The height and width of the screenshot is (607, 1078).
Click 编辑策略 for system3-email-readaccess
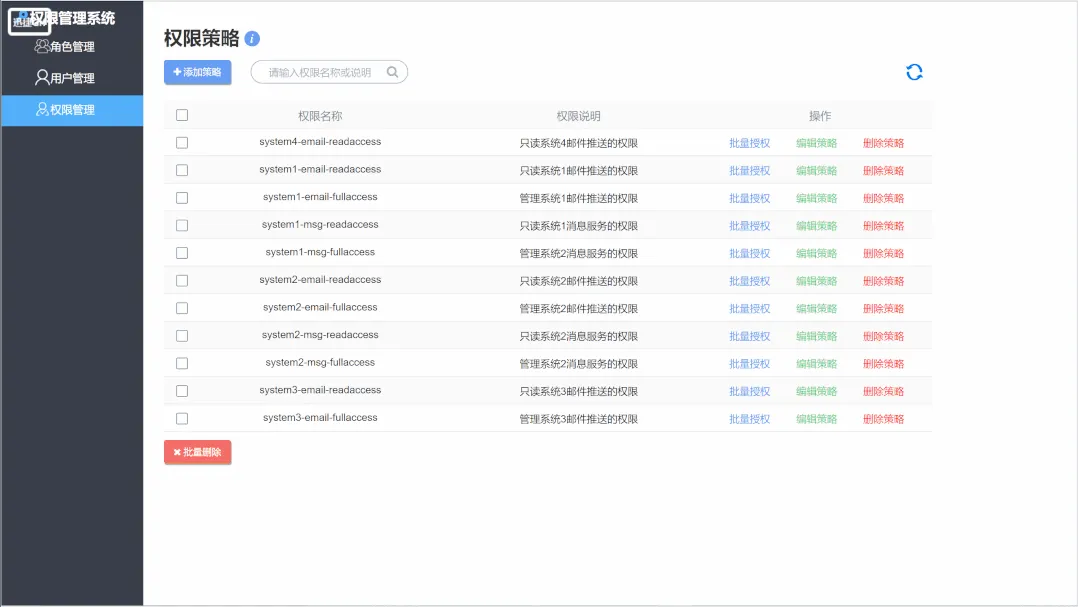816,391
